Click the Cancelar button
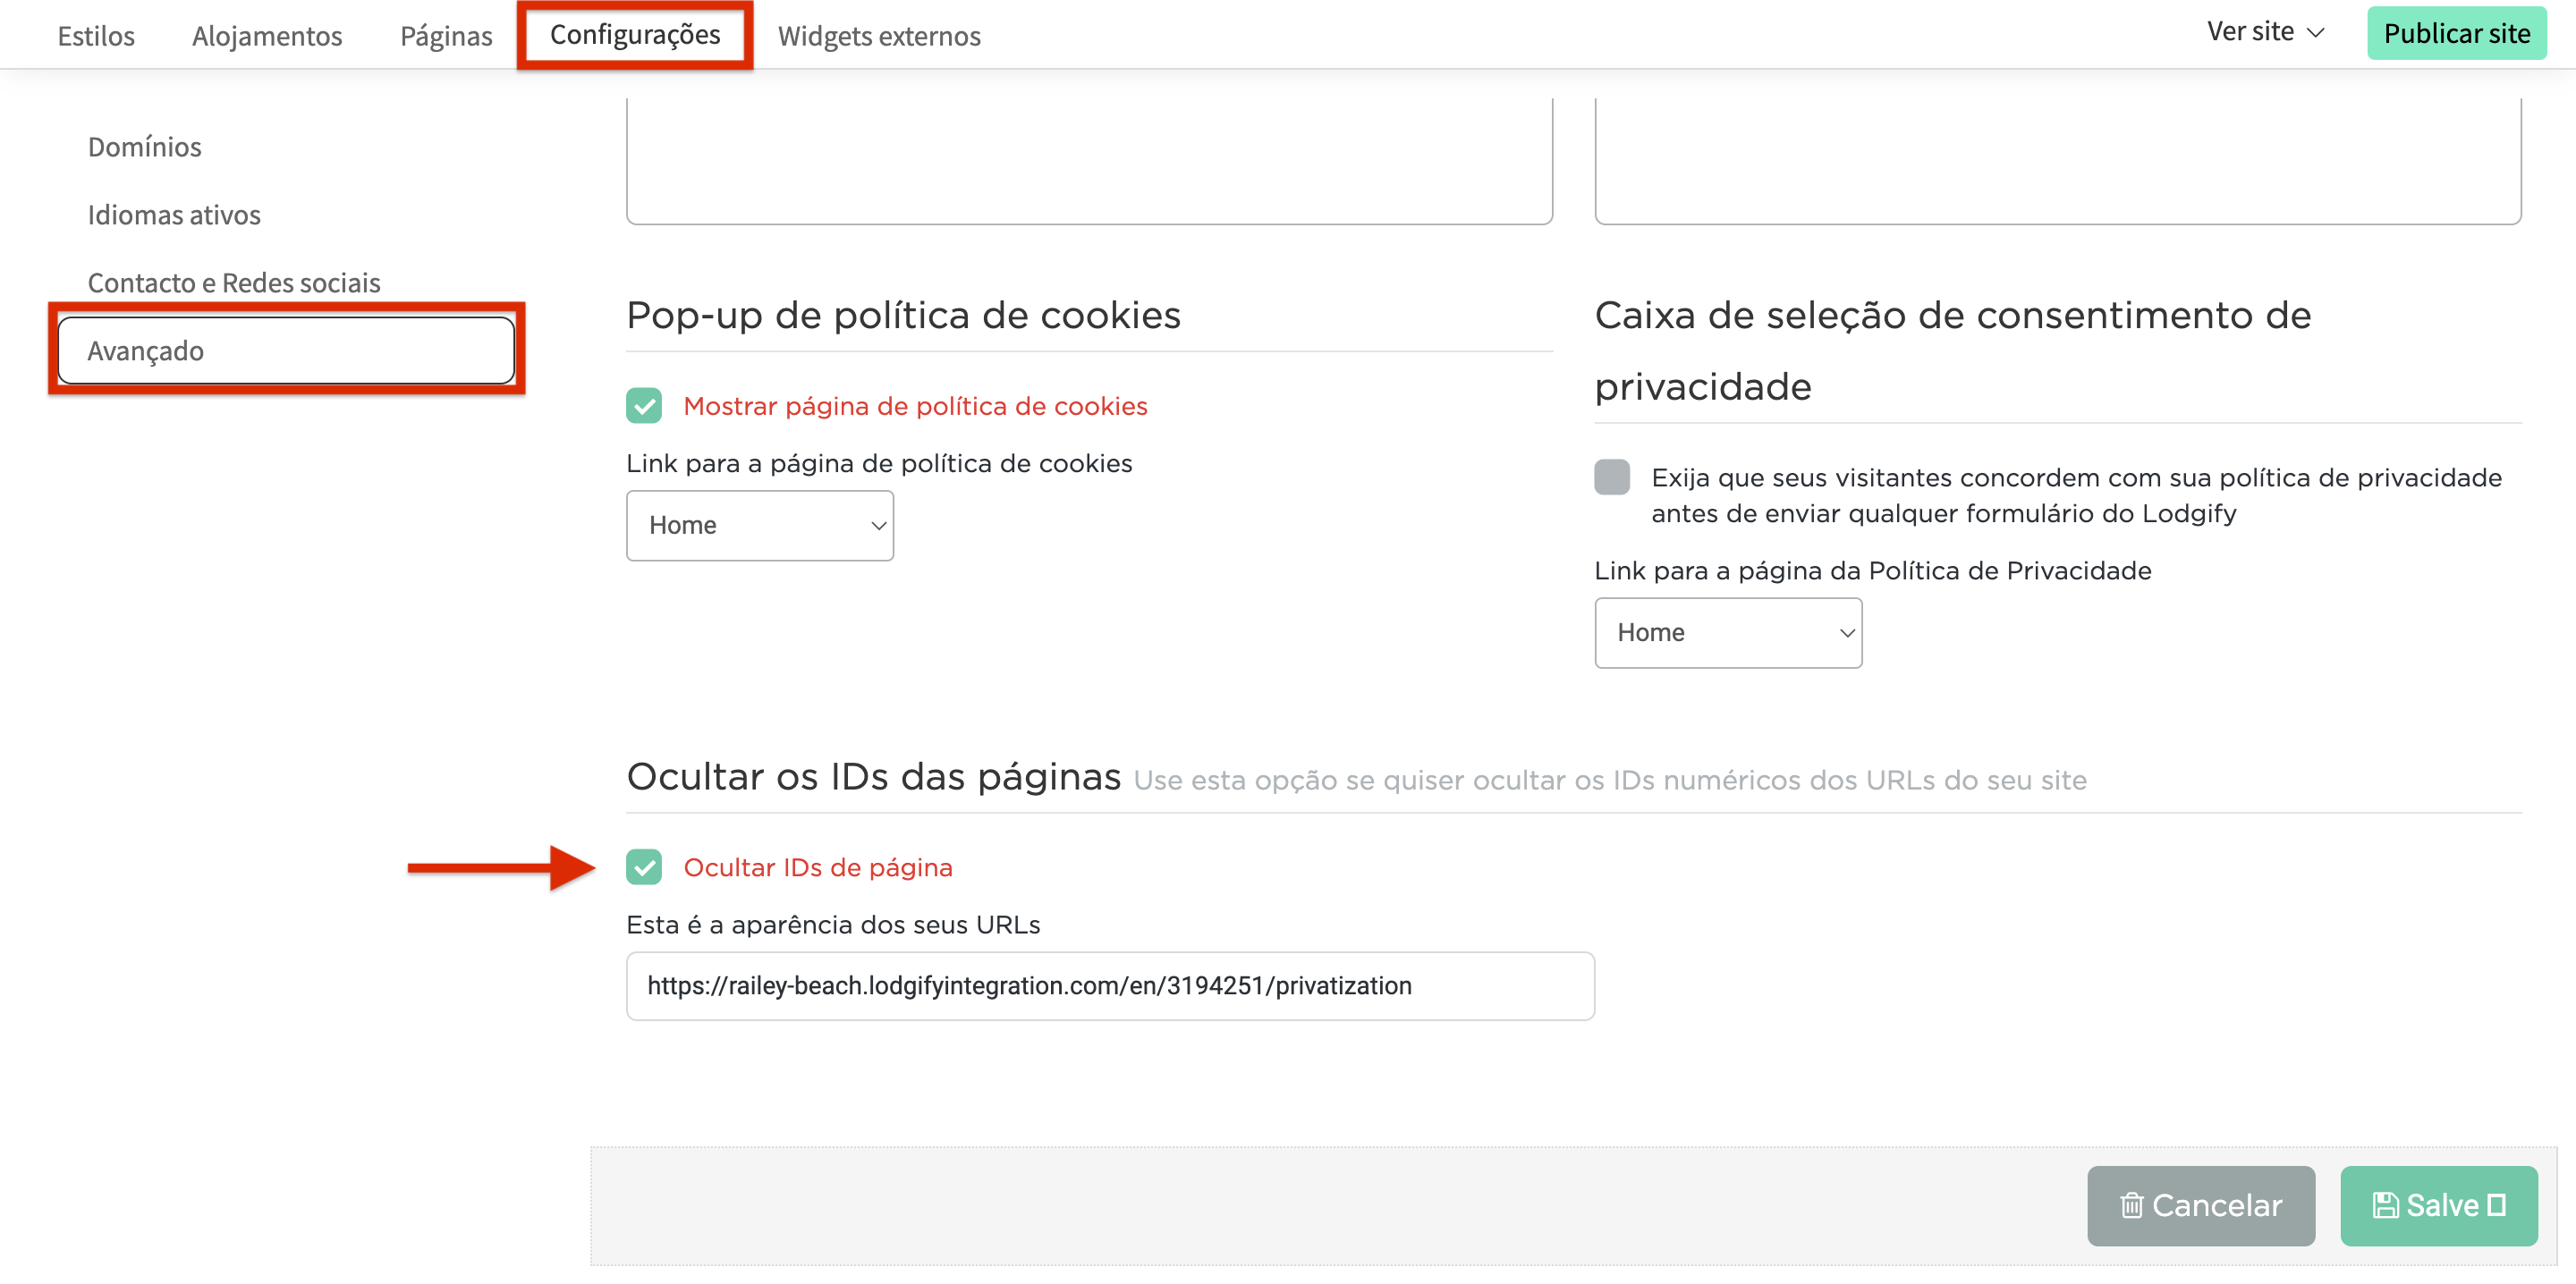2576x1284 pixels. tap(2200, 1206)
